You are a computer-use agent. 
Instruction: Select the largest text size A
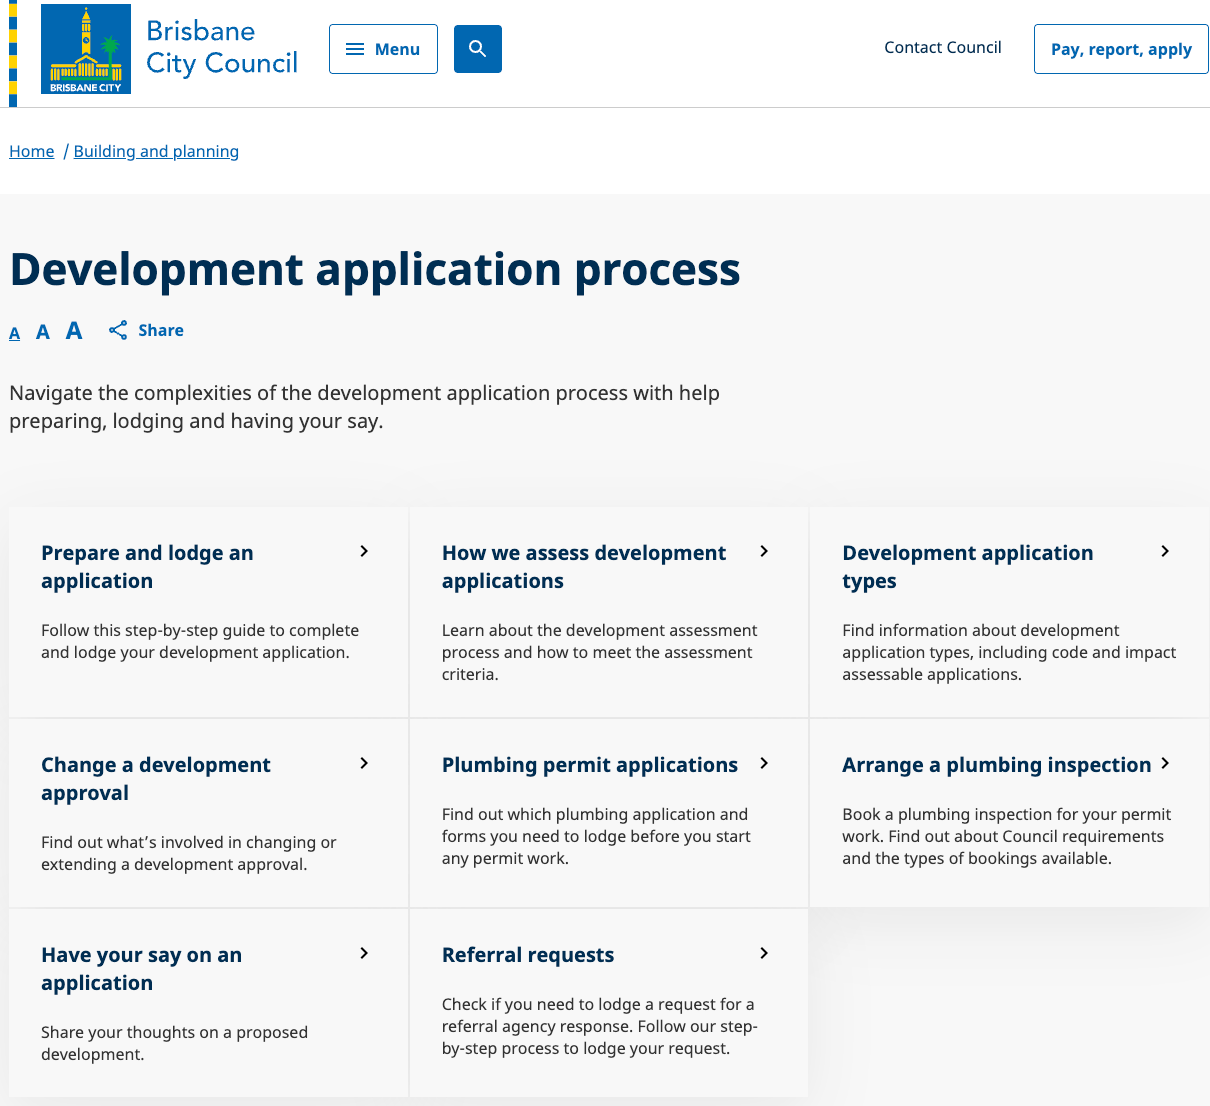coord(74,330)
